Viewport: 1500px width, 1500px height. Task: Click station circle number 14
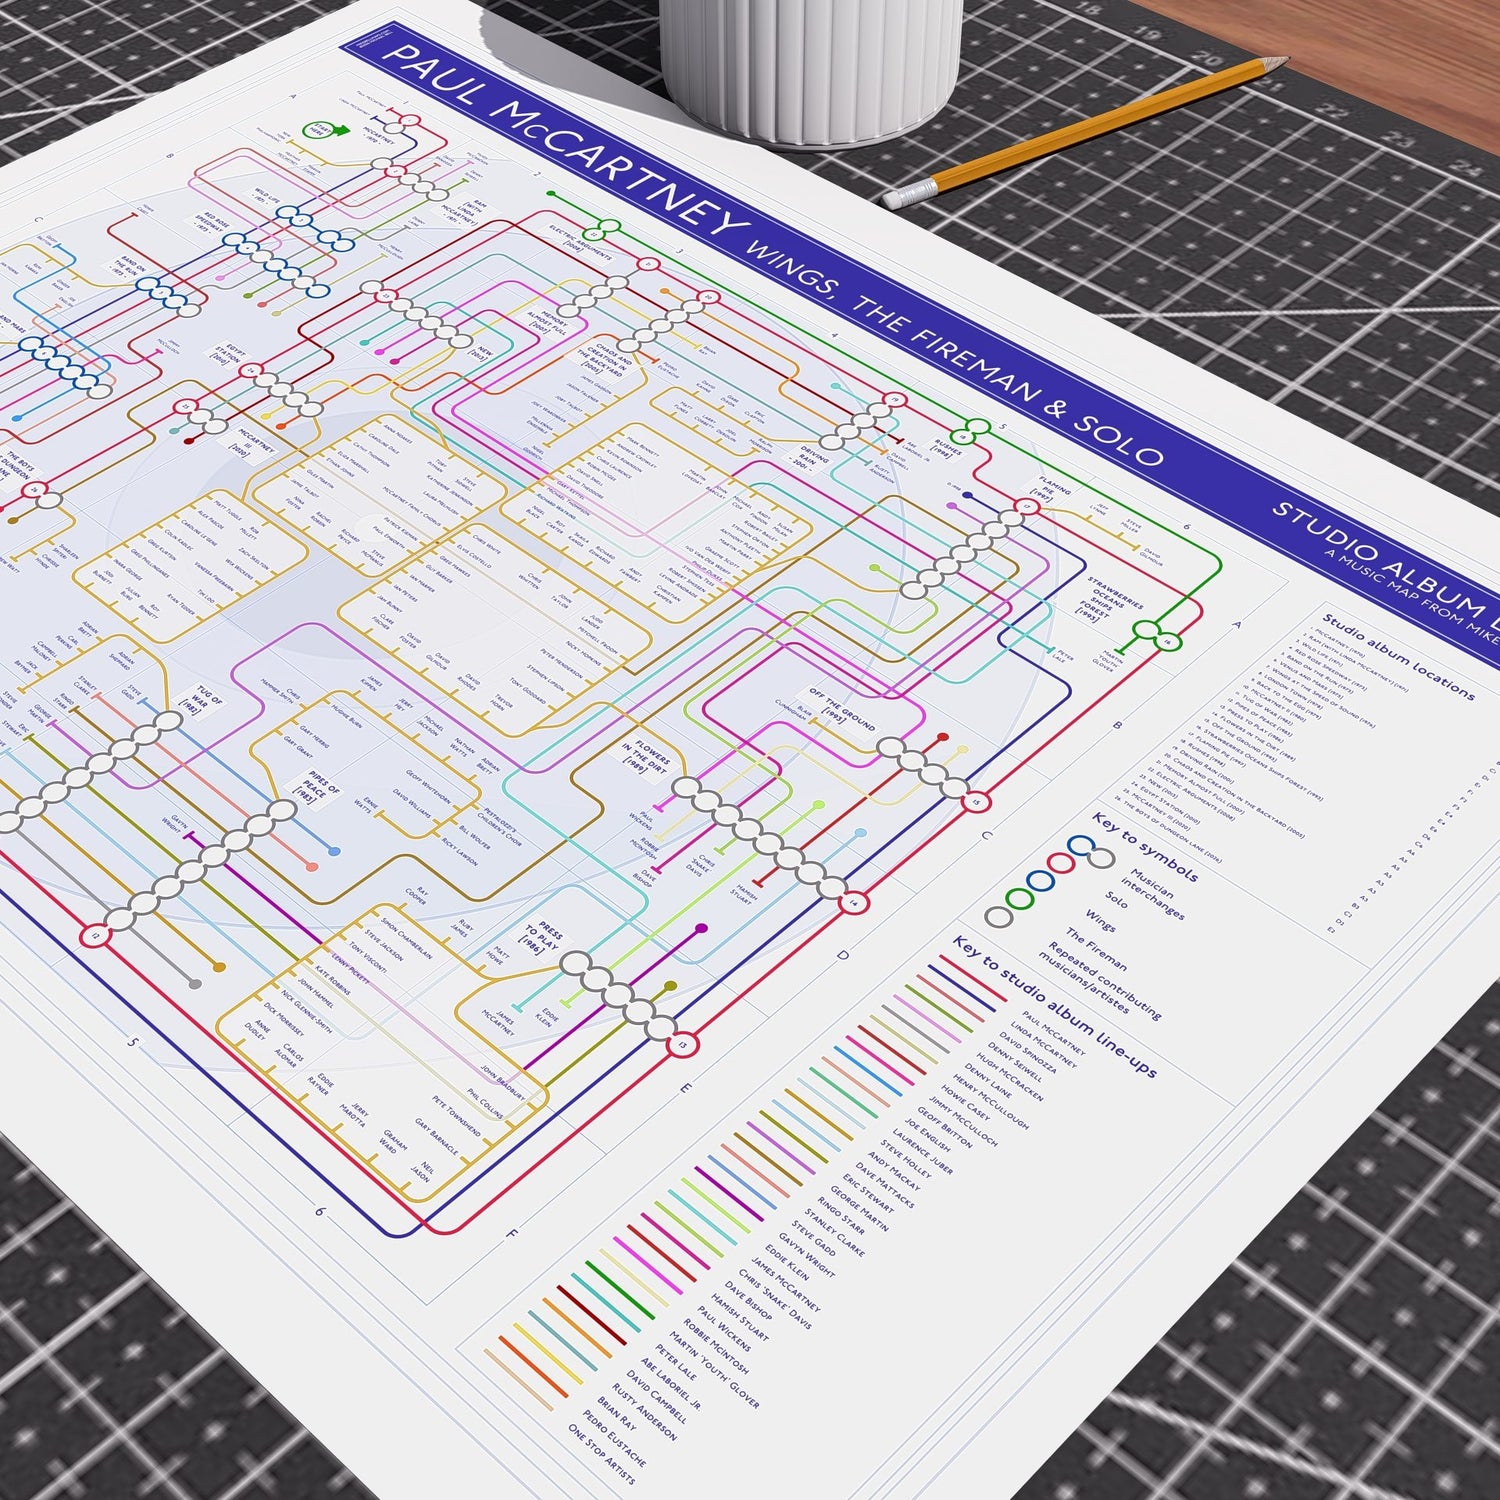pyautogui.click(x=853, y=903)
